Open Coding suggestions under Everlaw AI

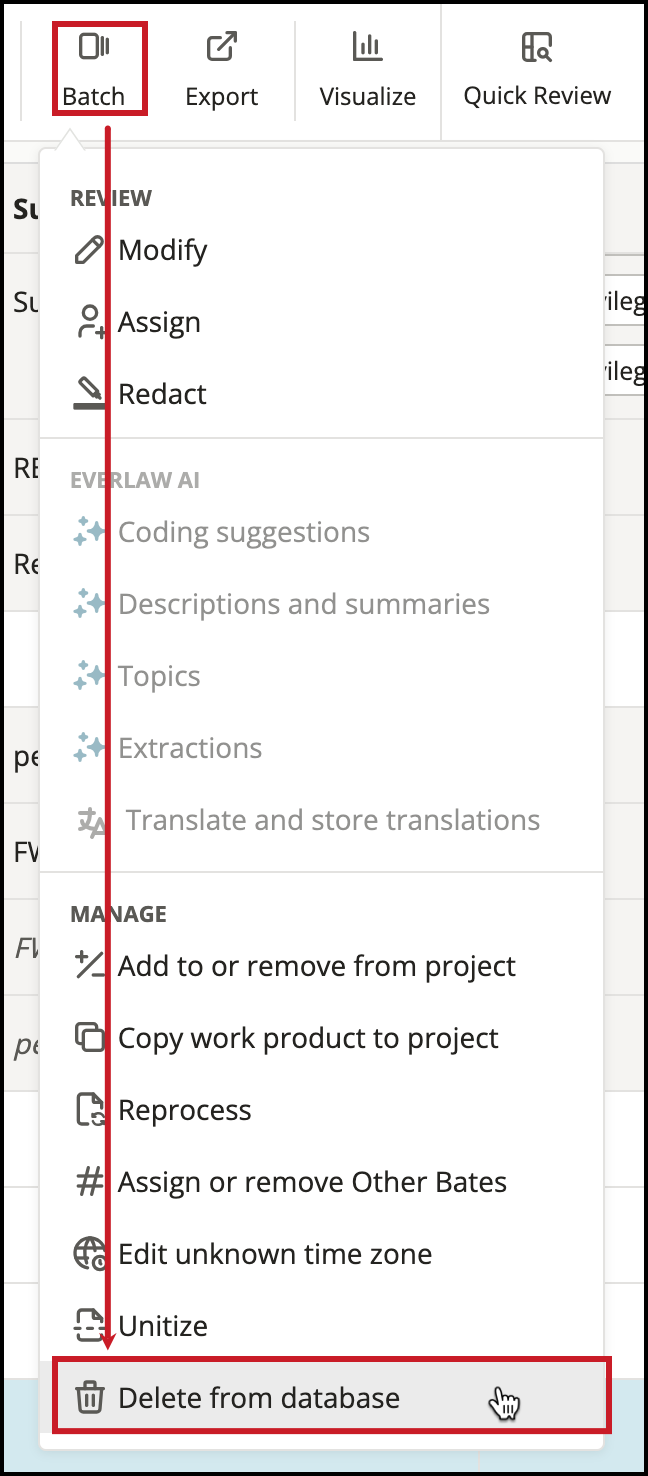(243, 531)
